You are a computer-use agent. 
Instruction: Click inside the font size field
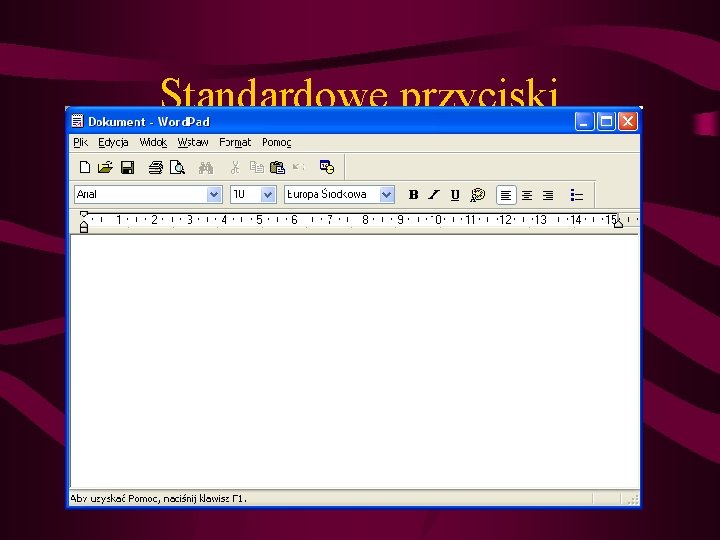pyautogui.click(x=246, y=195)
